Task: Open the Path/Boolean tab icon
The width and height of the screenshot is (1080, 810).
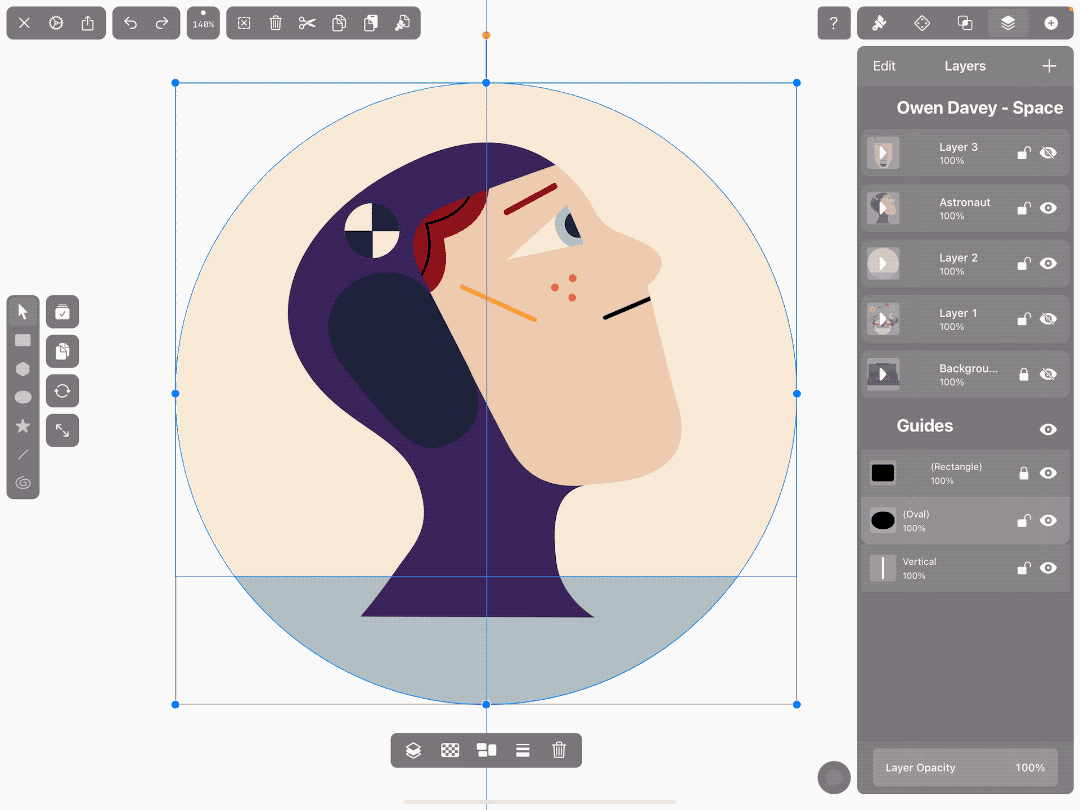Action: tap(965, 23)
